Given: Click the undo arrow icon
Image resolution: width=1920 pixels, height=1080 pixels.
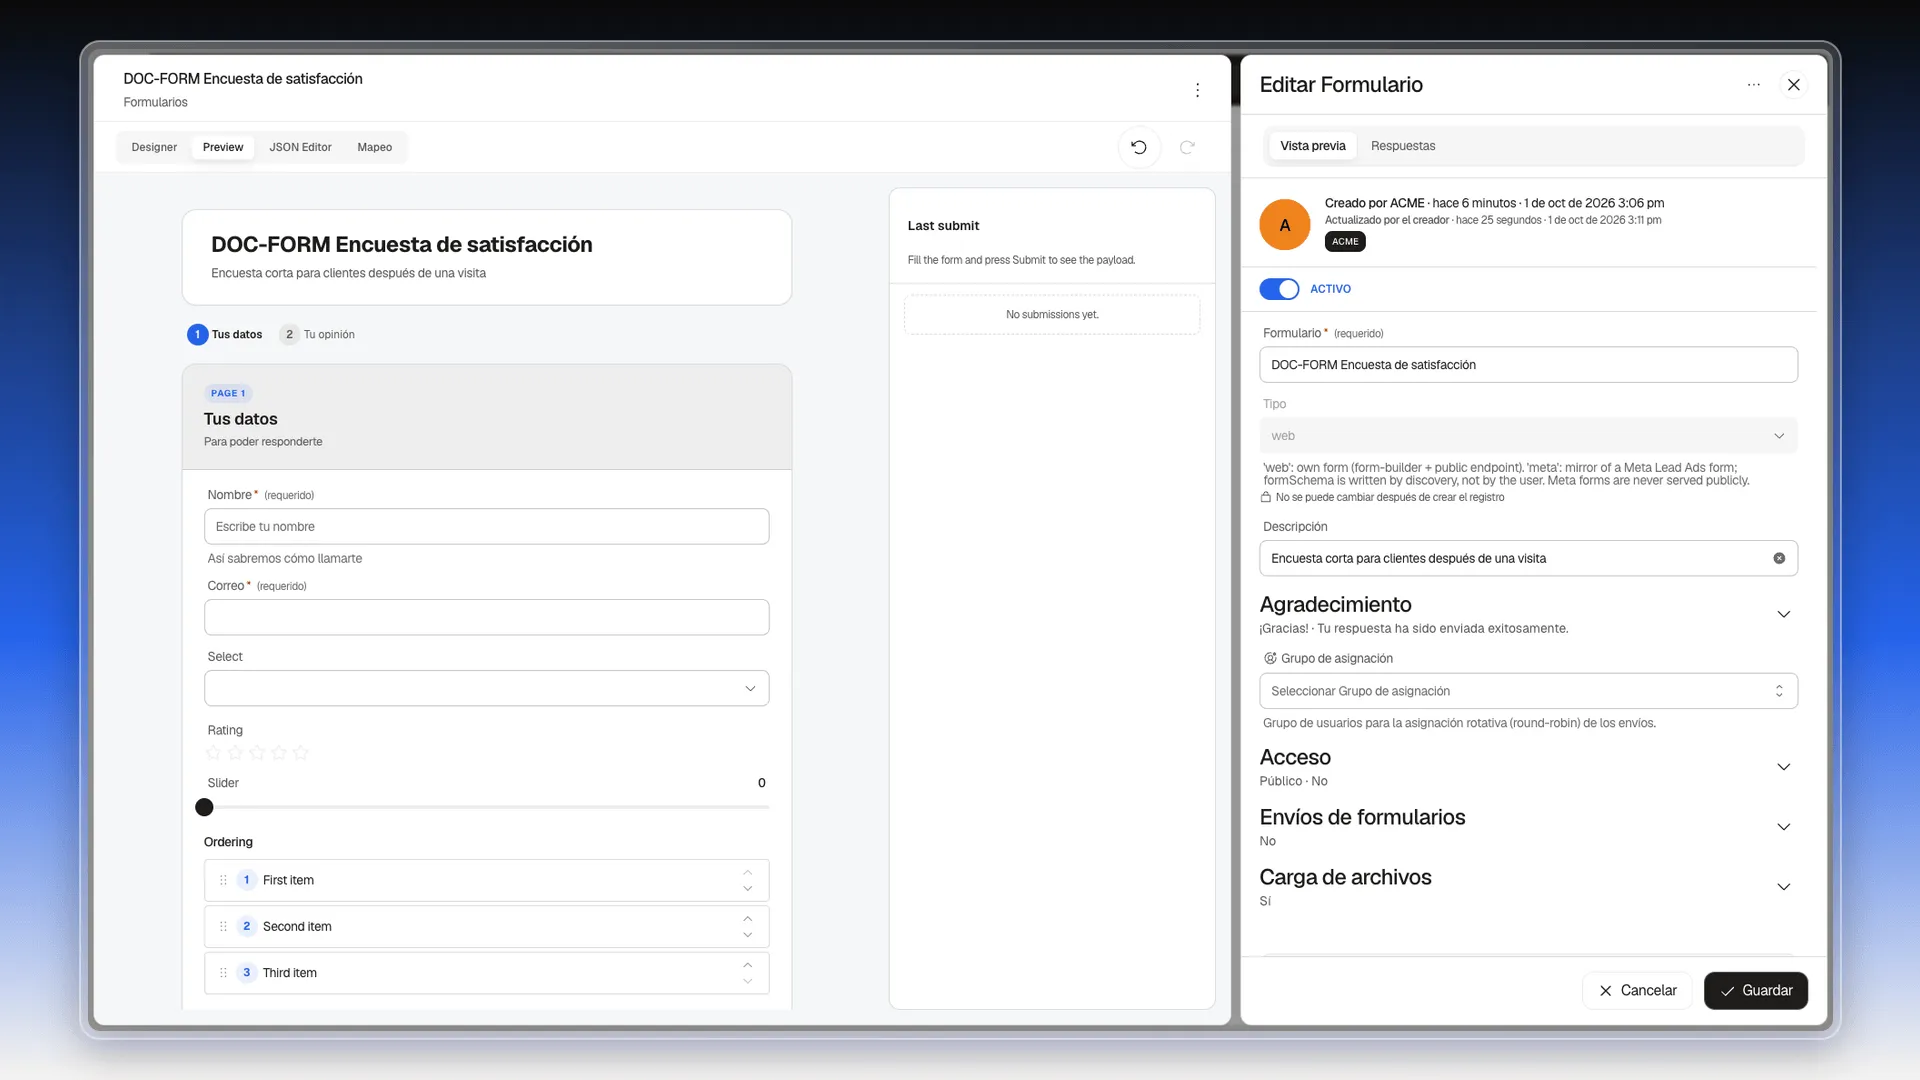Looking at the screenshot, I should click(1138, 147).
